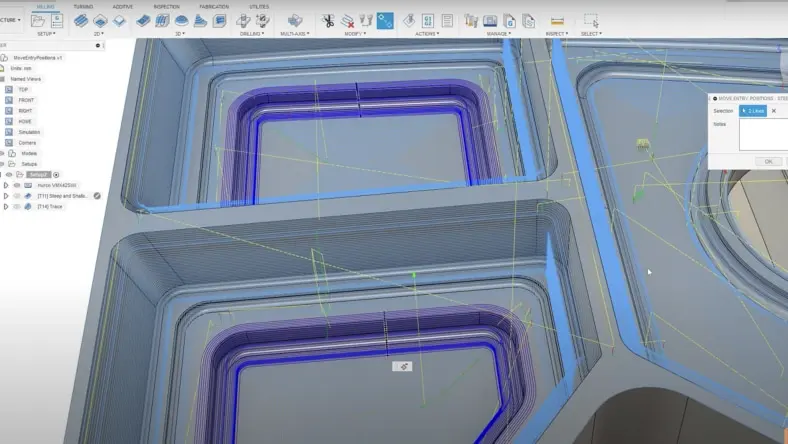The width and height of the screenshot is (788, 444).
Task: Click the highlighted Move Entry Positions icon
Action: [385, 21]
